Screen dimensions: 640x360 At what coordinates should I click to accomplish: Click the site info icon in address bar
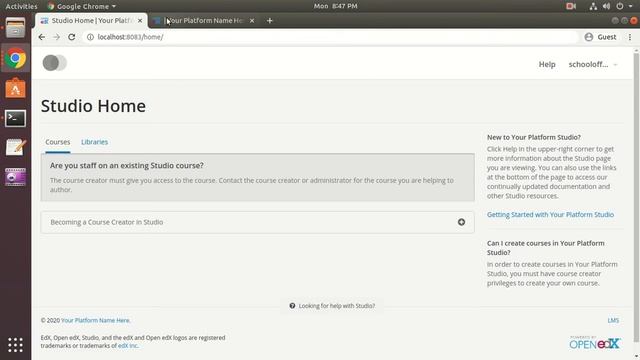coord(90,37)
